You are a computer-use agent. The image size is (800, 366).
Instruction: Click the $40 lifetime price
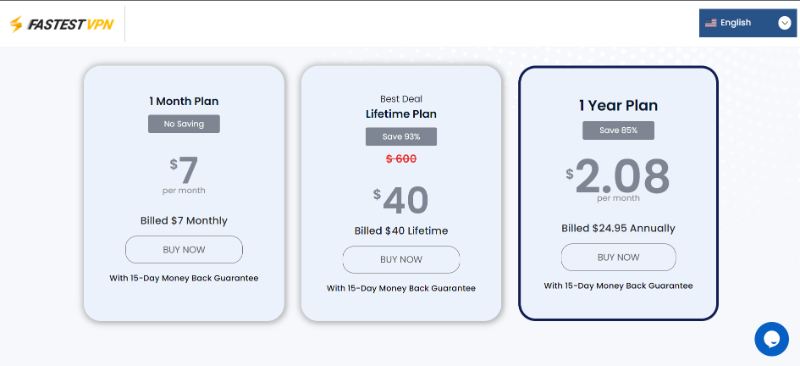pos(401,200)
